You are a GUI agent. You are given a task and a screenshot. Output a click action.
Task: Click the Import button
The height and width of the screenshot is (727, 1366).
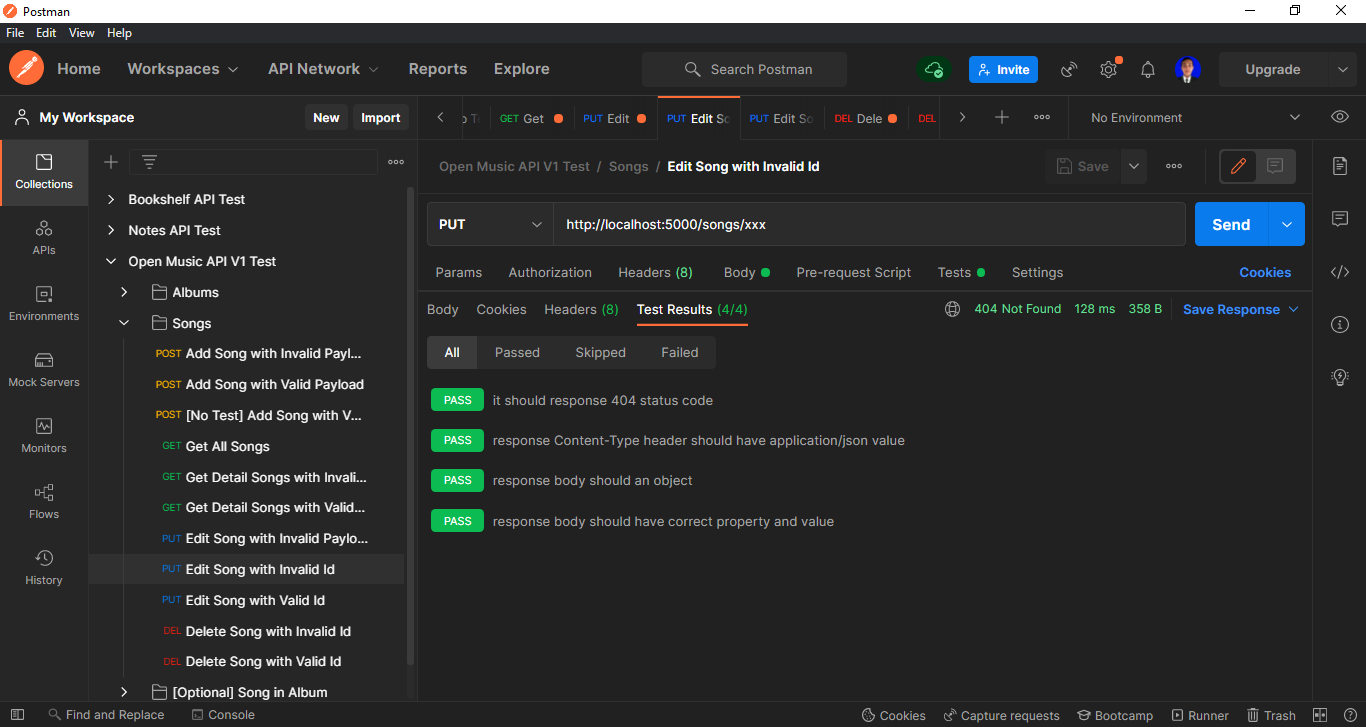pyautogui.click(x=380, y=117)
